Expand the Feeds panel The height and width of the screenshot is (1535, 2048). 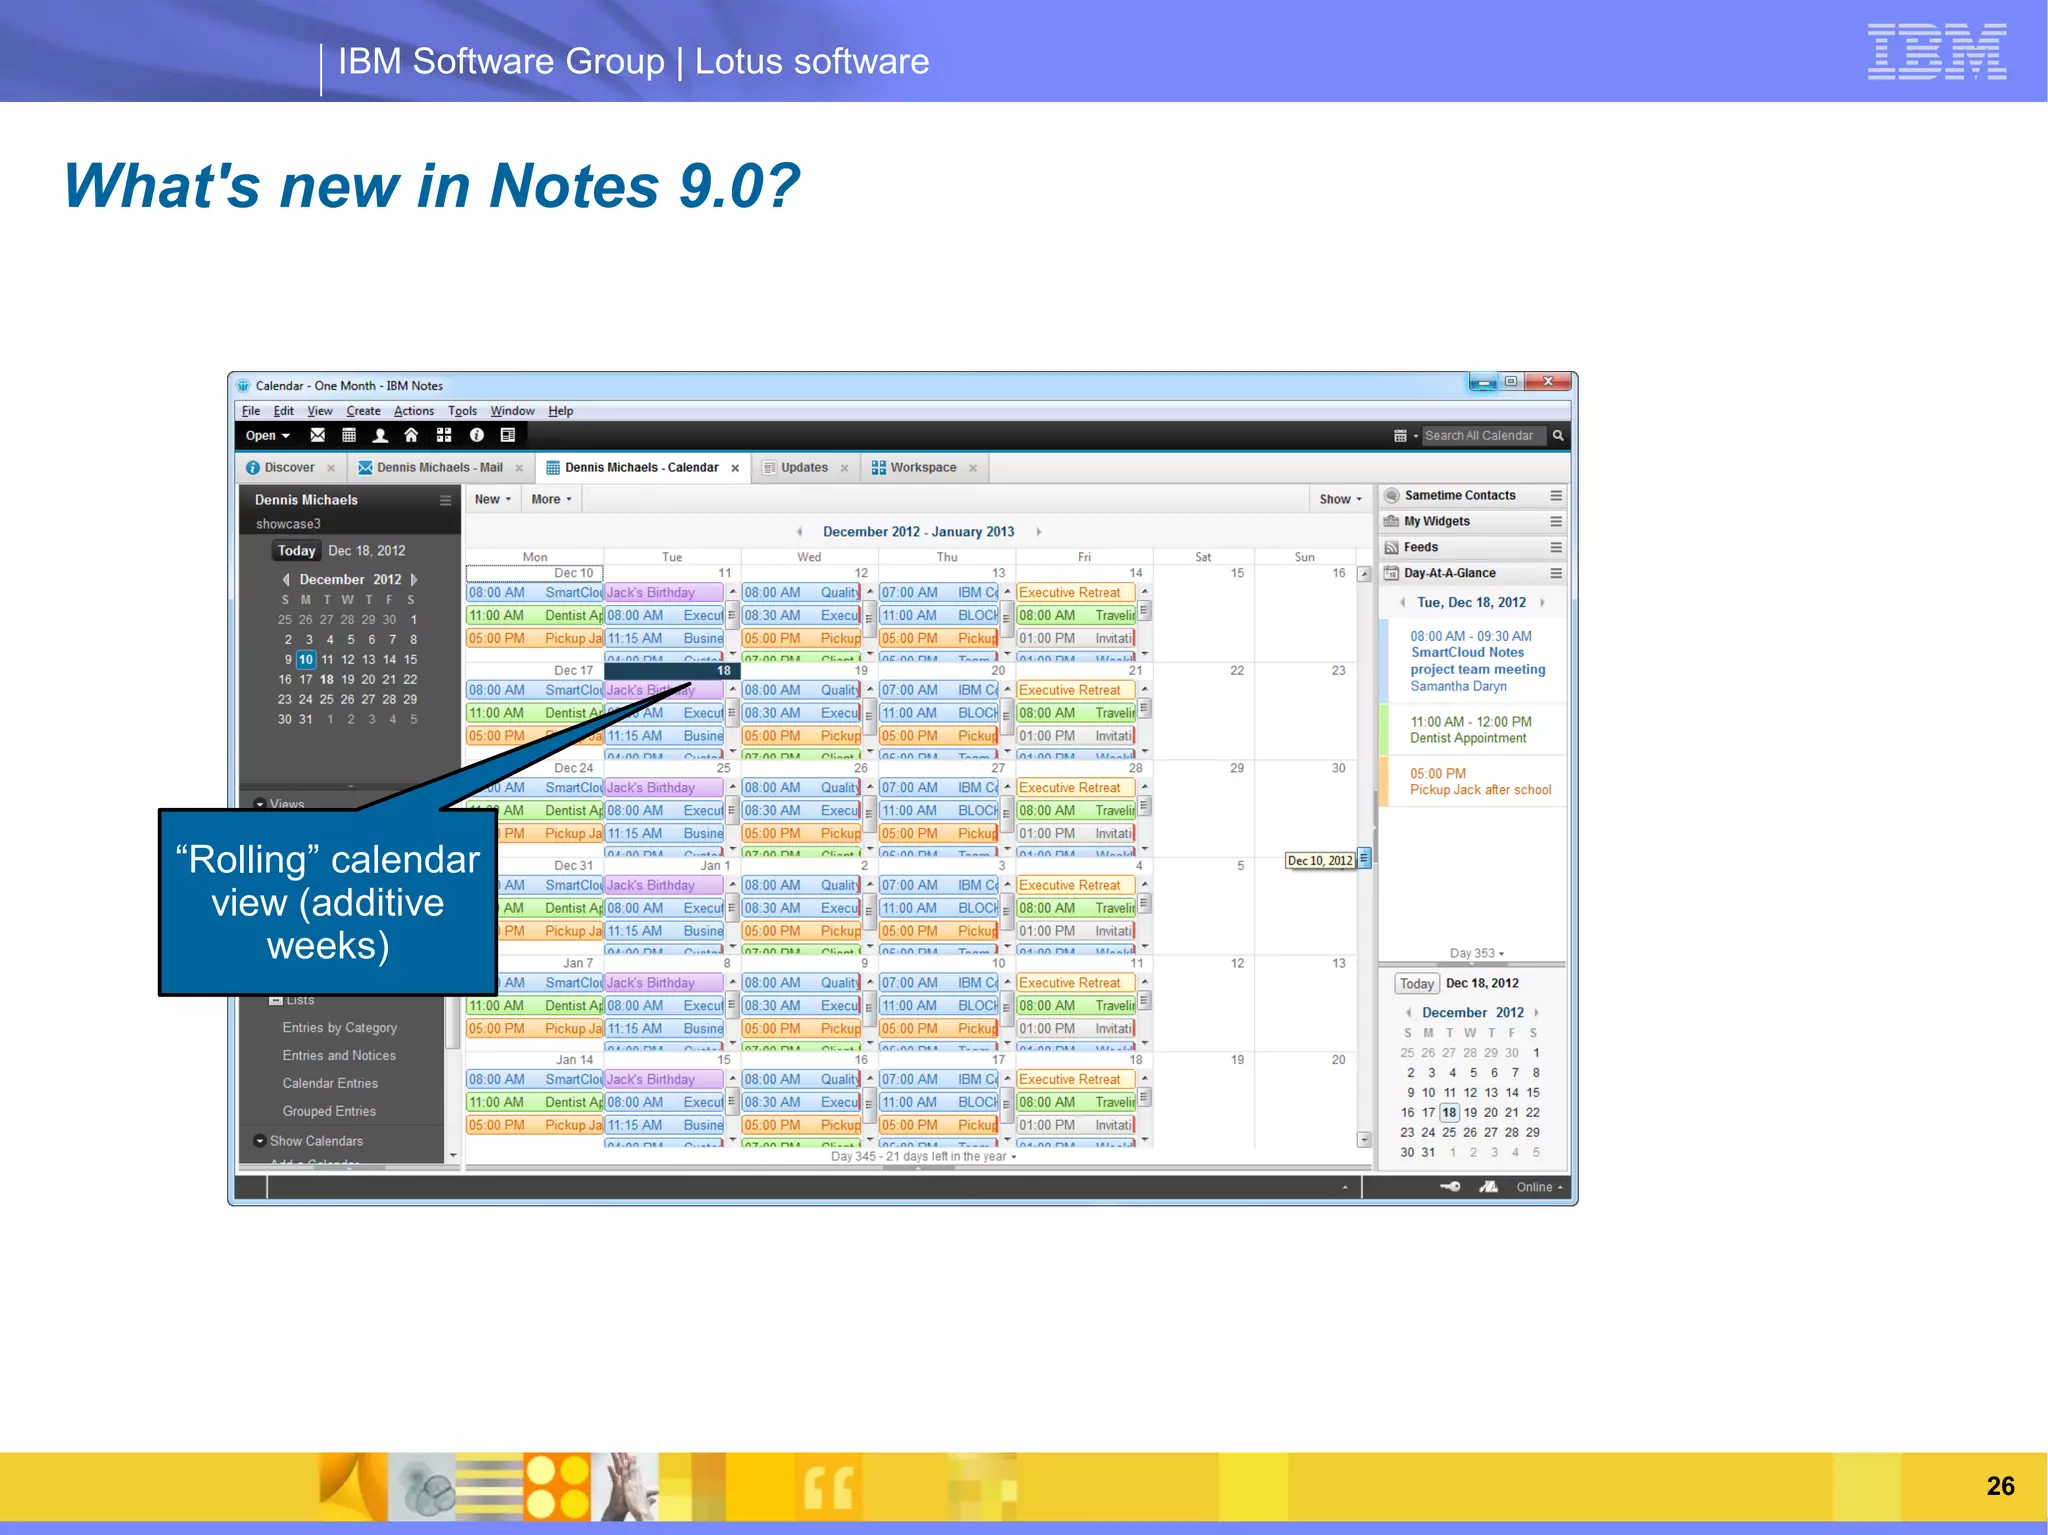(x=1421, y=547)
